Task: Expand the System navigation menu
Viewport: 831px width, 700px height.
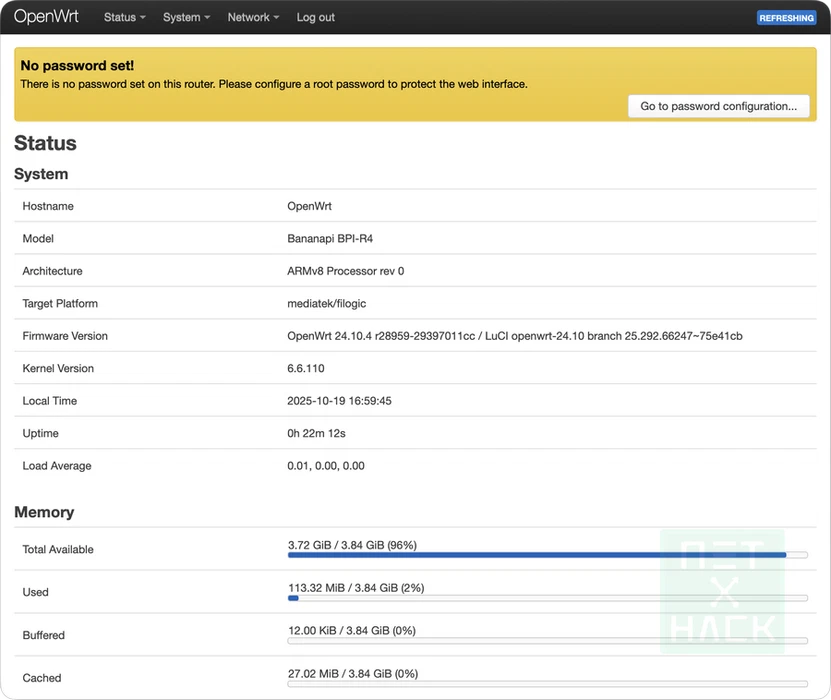Action: coord(186,18)
